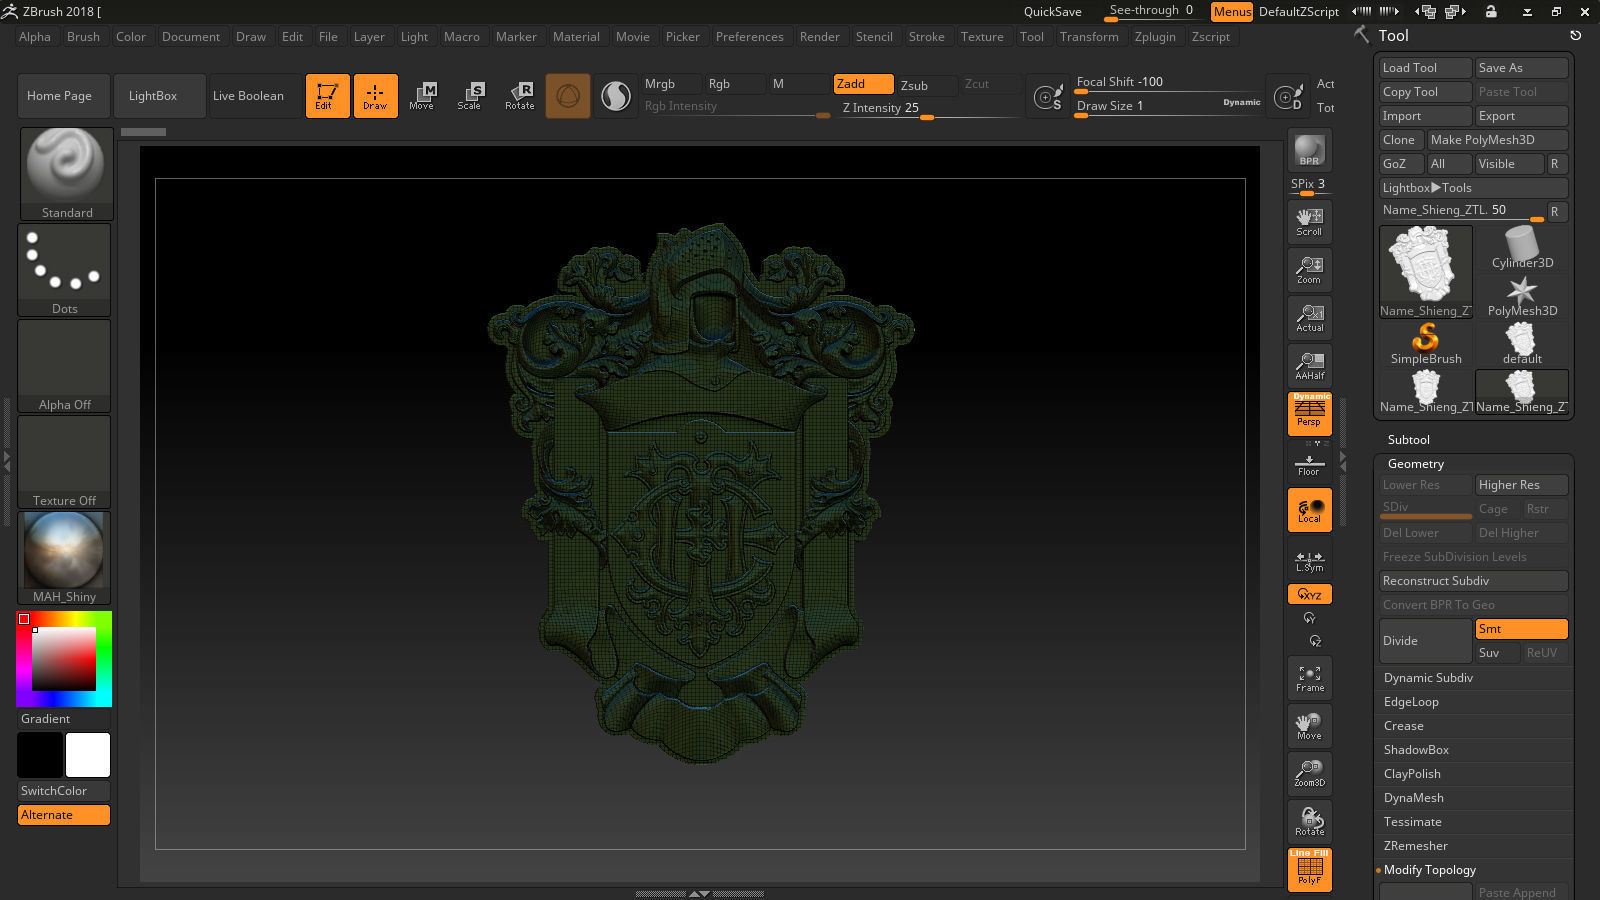Toggle Local transformations
This screenshot has width=1600, height=900.
pyautogui.click(x=1309, y=510)
